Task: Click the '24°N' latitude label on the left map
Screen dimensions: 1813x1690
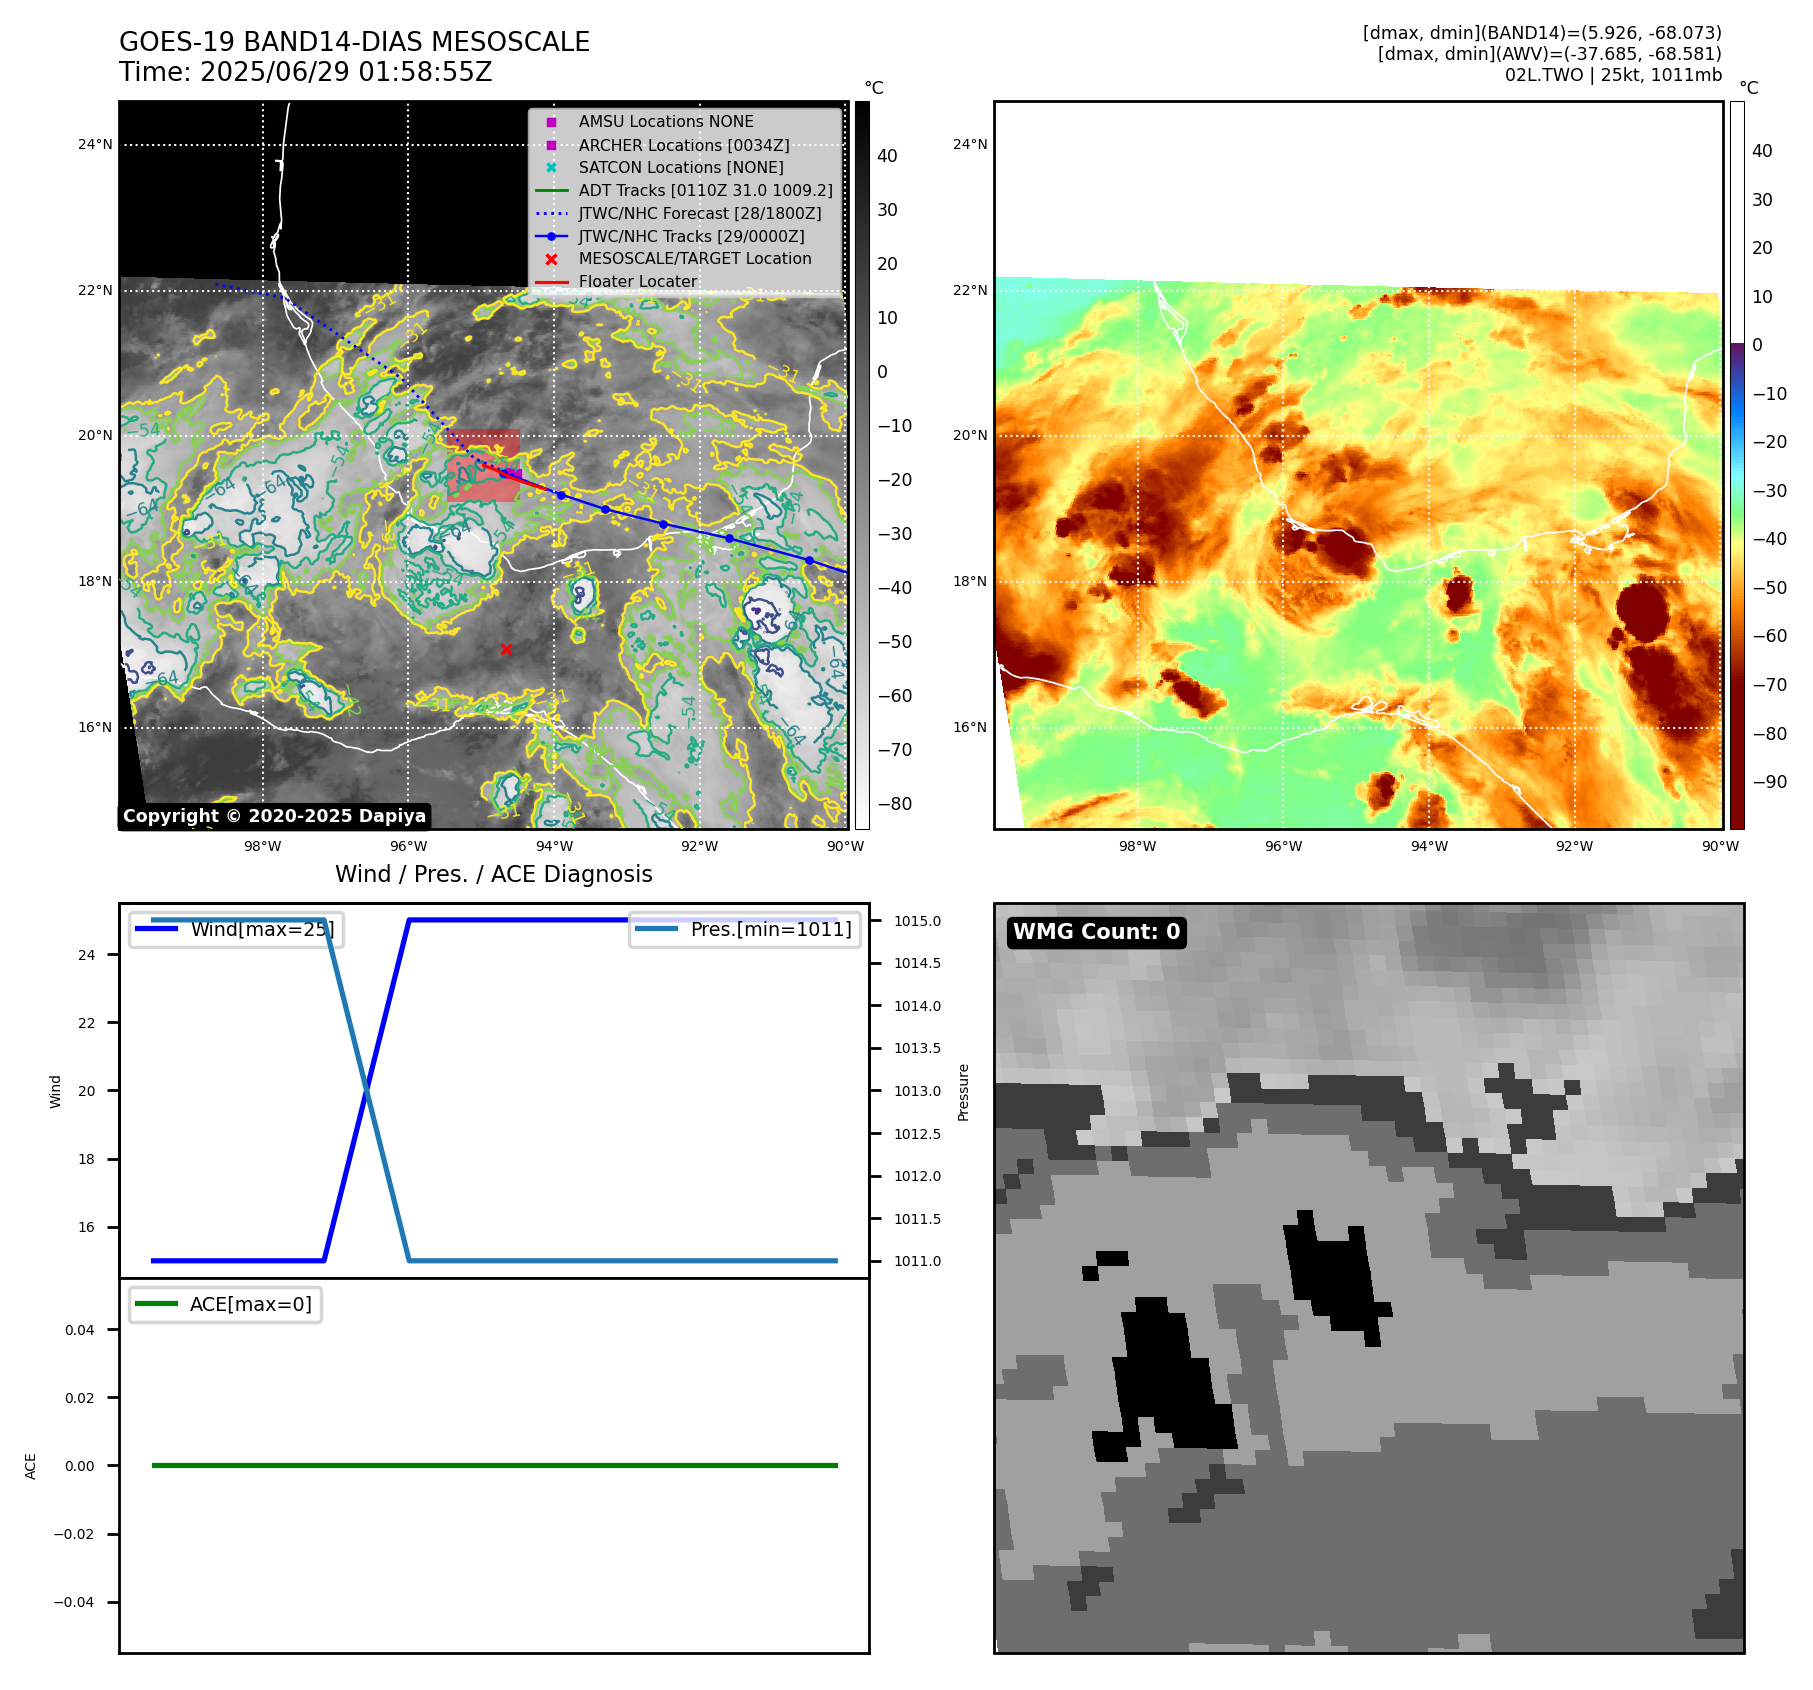Action: pos(95,145)
